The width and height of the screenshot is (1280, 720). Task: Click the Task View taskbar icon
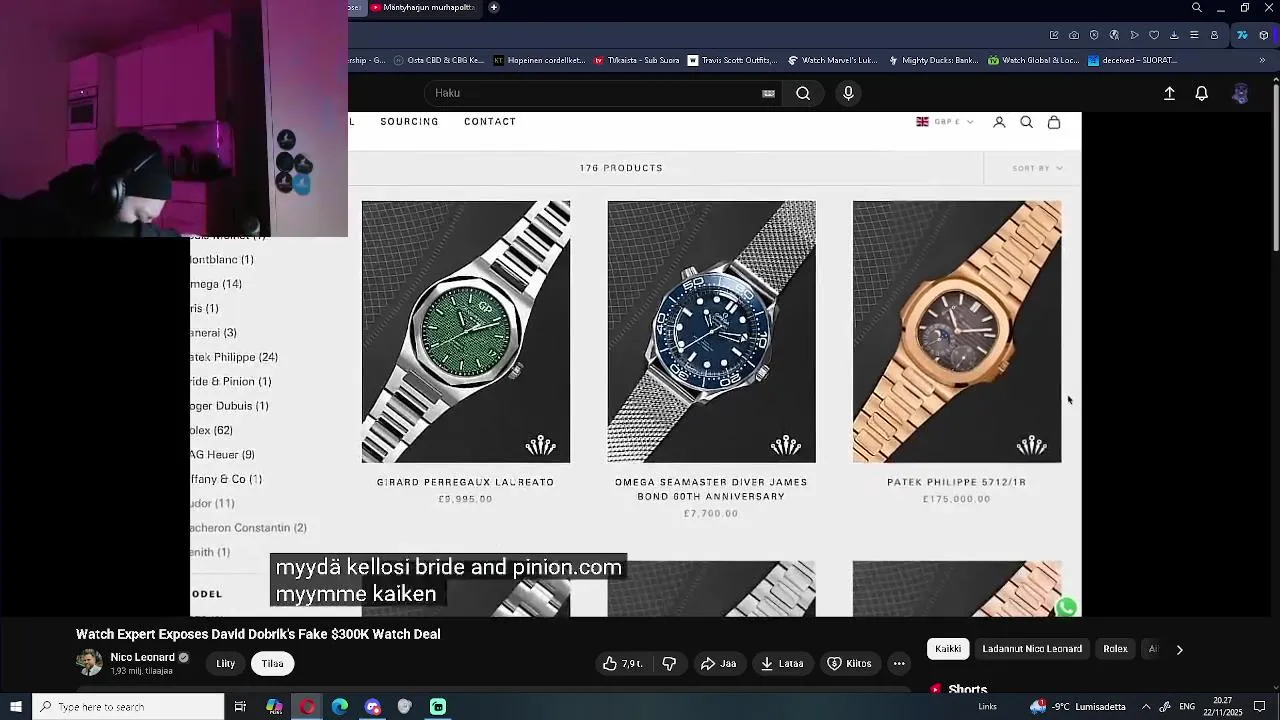(x=240, y=707)
